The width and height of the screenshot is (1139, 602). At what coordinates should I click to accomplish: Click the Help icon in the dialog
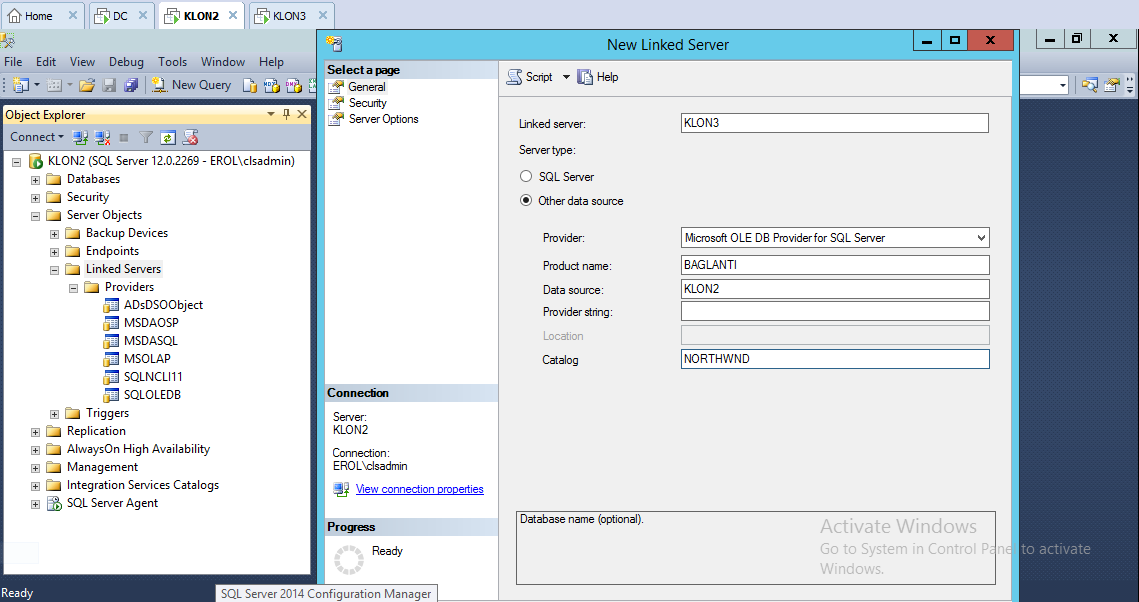pyautogui.click(x=586, y=77)
